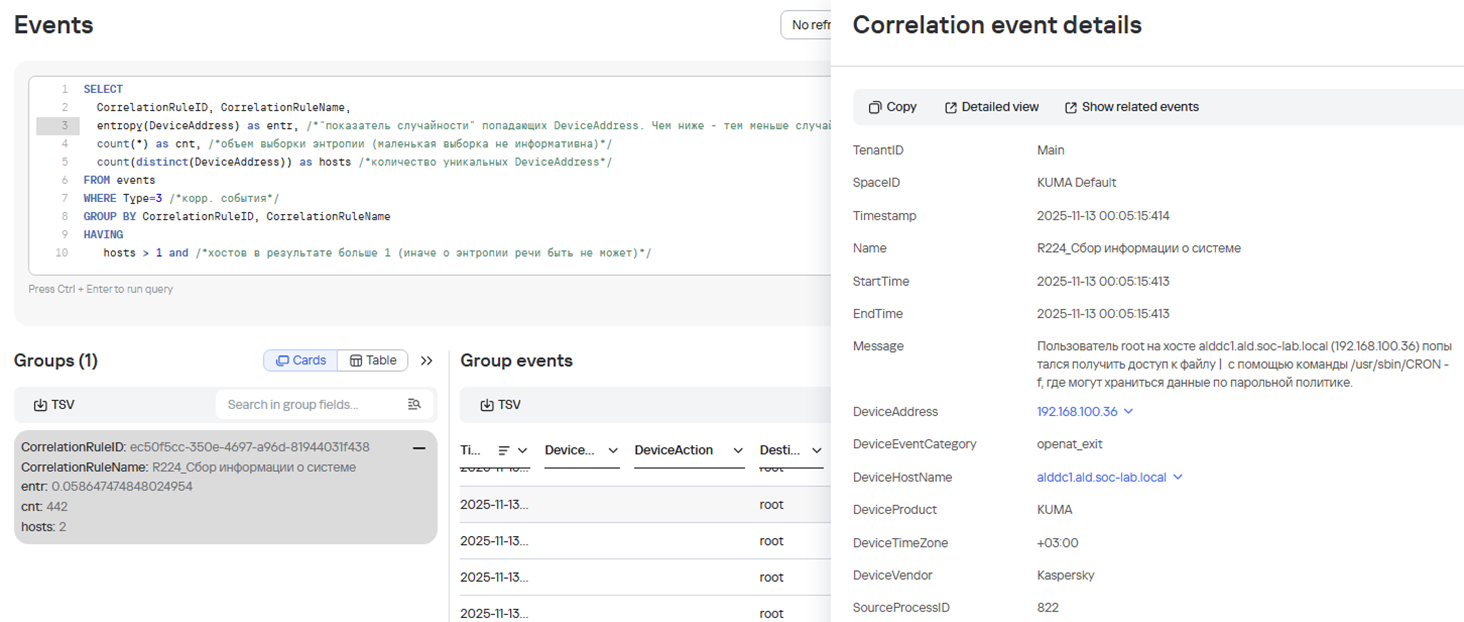Open the No refresh dropdown

(806, 25)
